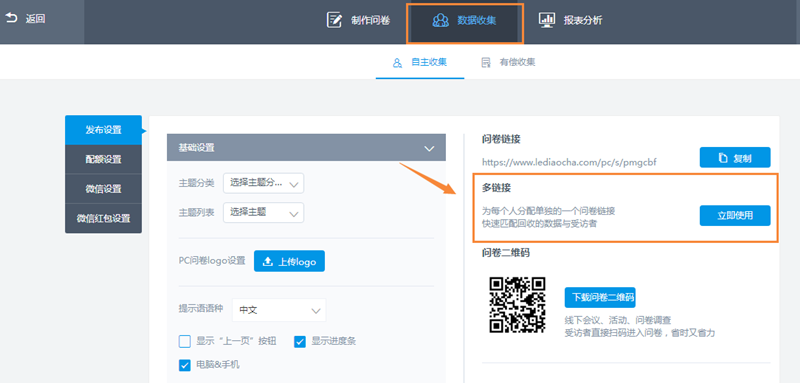The width and height of the screenshot is (800, 383).
Task: Open 发布设置 in the sidebar
Action: (104, 130)
